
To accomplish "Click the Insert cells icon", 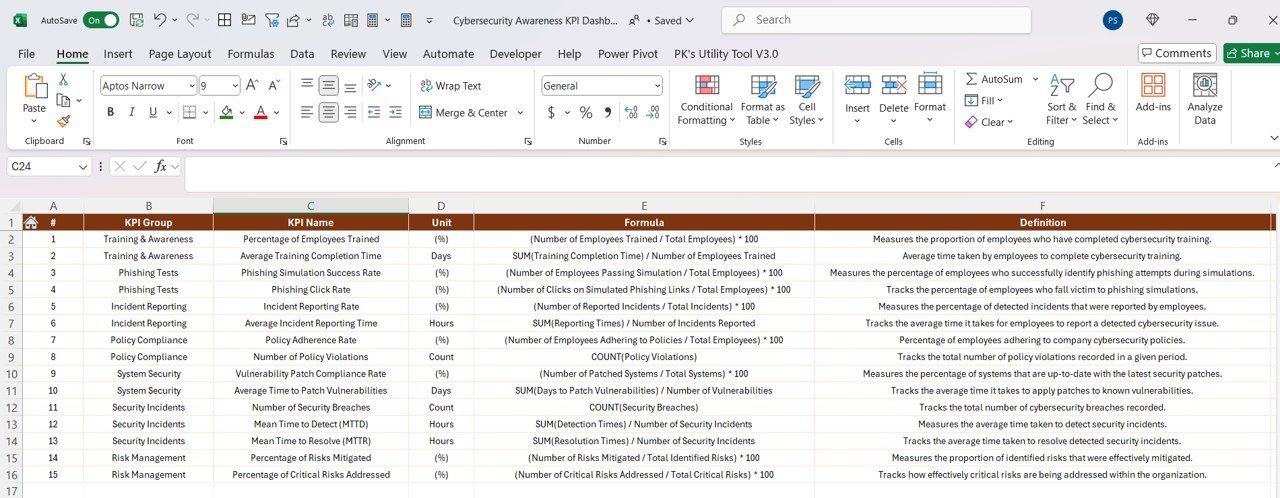I will tap(857, 86).
